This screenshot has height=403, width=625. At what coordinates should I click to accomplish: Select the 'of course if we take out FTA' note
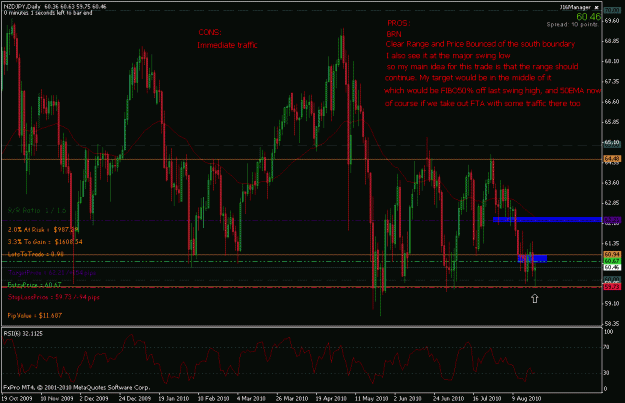pyautogui.click(x=482, y=103)
